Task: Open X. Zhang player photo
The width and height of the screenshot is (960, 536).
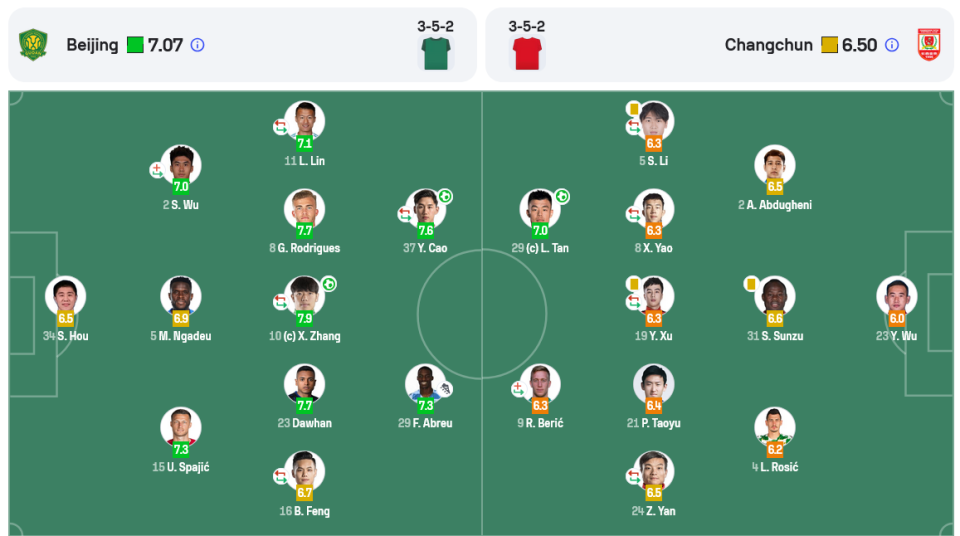Action: point(304,295)
